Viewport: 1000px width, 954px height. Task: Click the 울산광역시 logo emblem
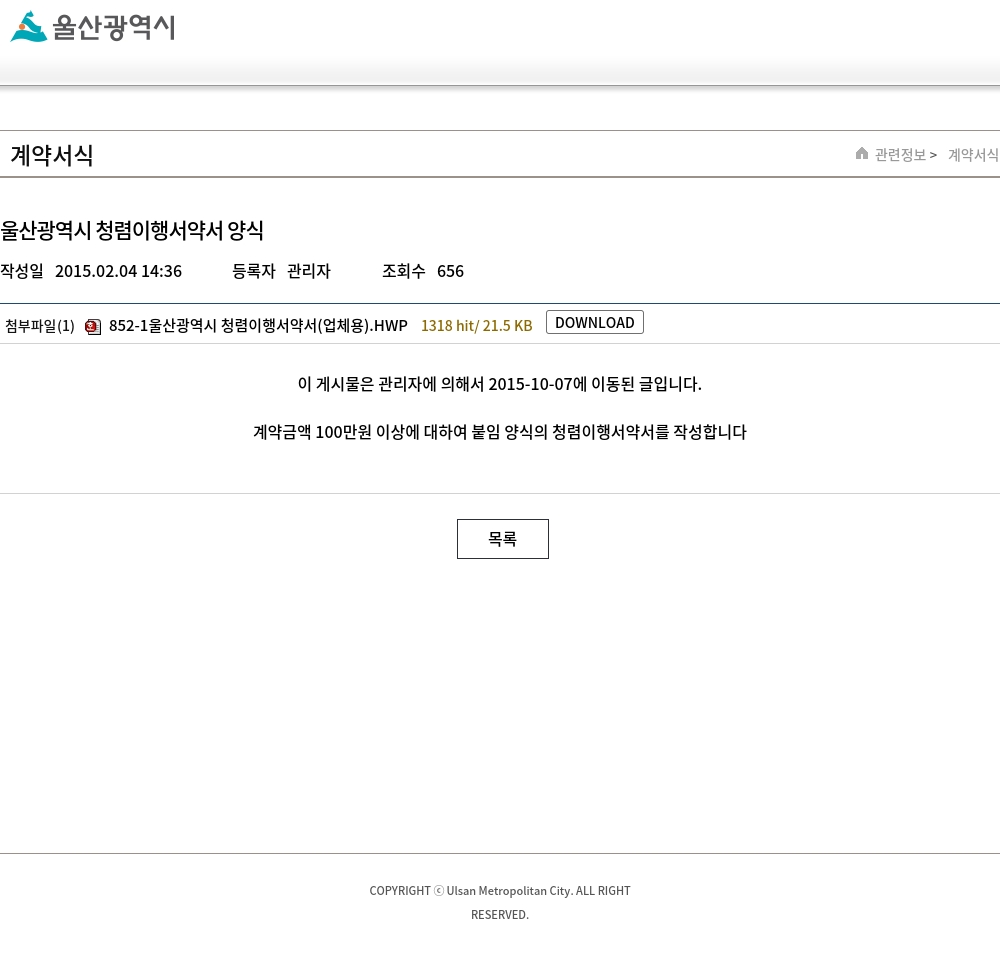pos(29,27)
